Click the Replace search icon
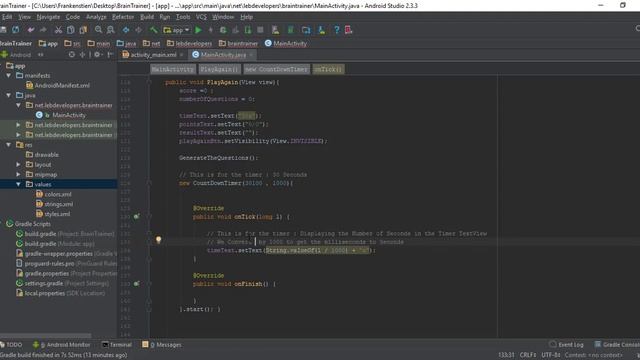Screen dimensions: 640x360 (111, 30)
